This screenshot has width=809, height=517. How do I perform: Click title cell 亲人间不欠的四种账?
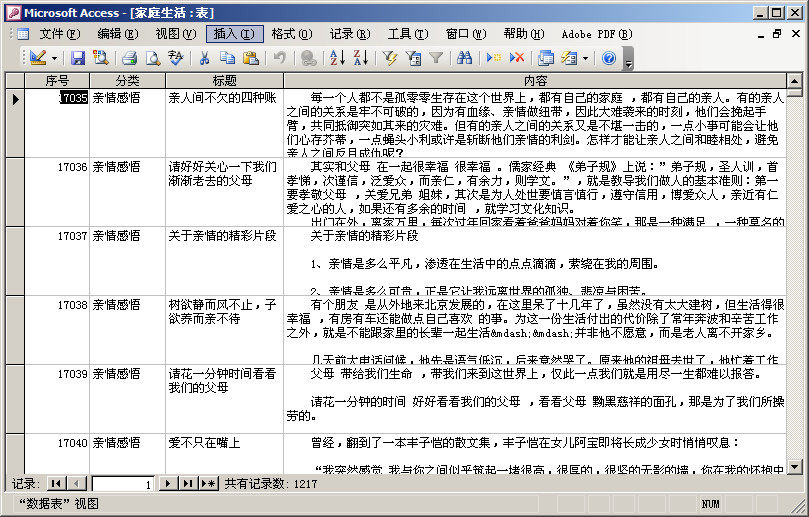224,123
